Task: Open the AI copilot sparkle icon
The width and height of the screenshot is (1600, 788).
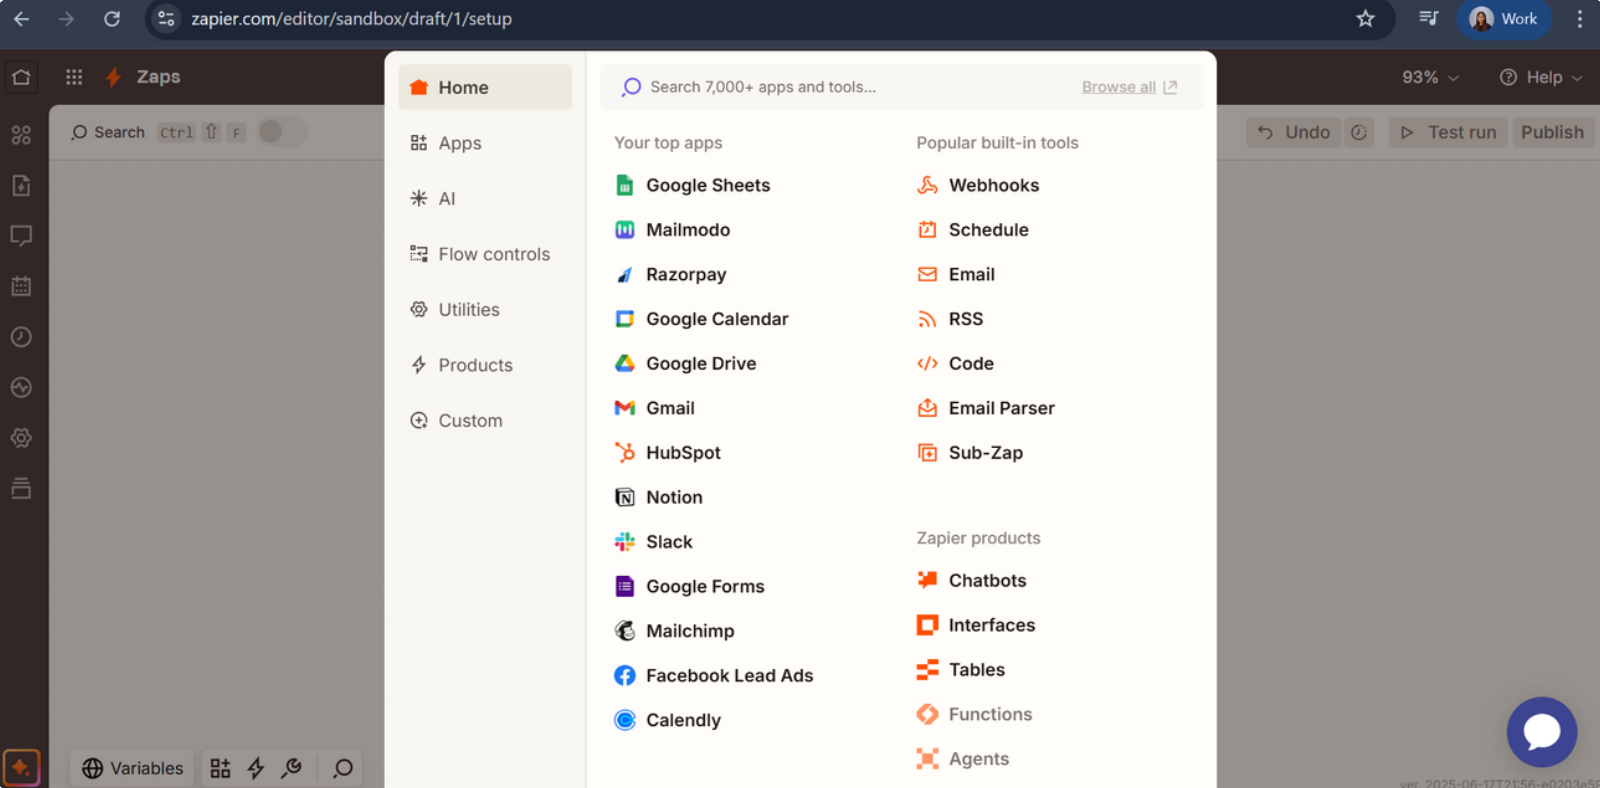Action: click(x=21, y=768)
